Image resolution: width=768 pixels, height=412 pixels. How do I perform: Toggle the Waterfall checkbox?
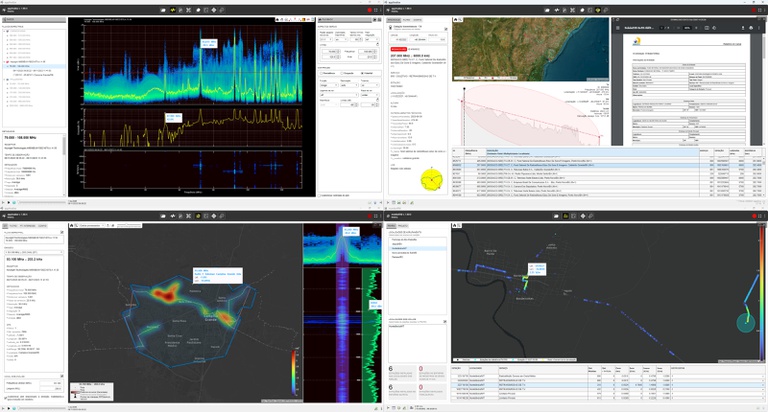click(x=361, y=73)
